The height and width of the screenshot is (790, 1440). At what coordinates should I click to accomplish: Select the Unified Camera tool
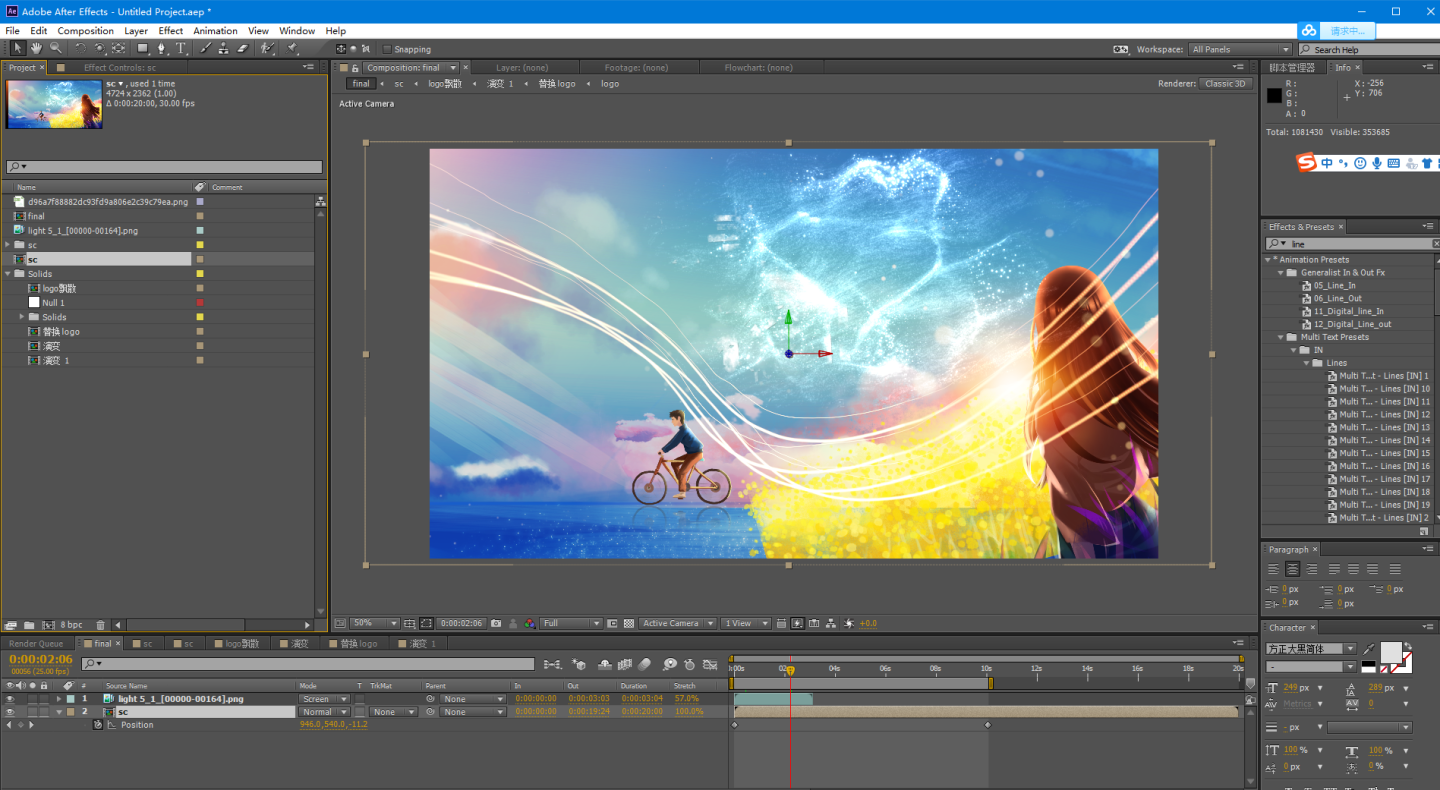pos(100,48)
